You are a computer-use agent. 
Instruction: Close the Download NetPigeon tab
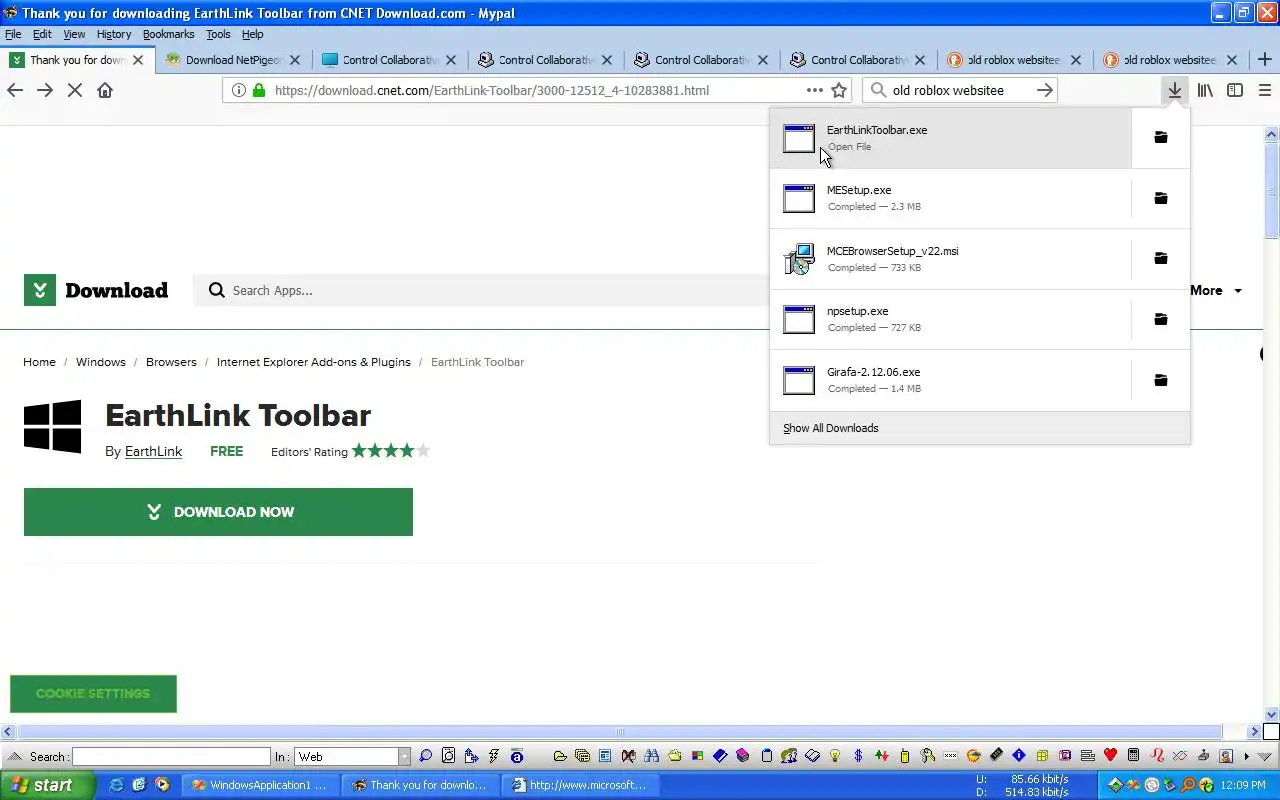coord(295,60)
